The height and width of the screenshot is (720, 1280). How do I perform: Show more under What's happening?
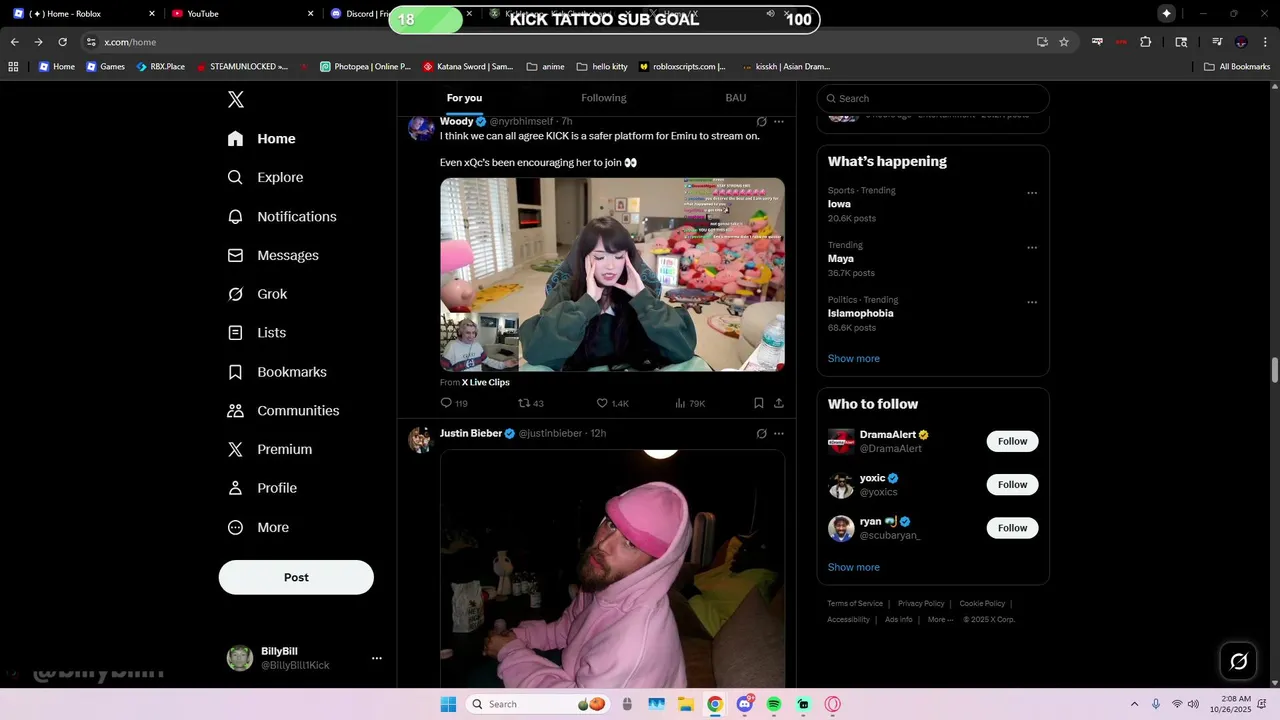click(854, 358)
